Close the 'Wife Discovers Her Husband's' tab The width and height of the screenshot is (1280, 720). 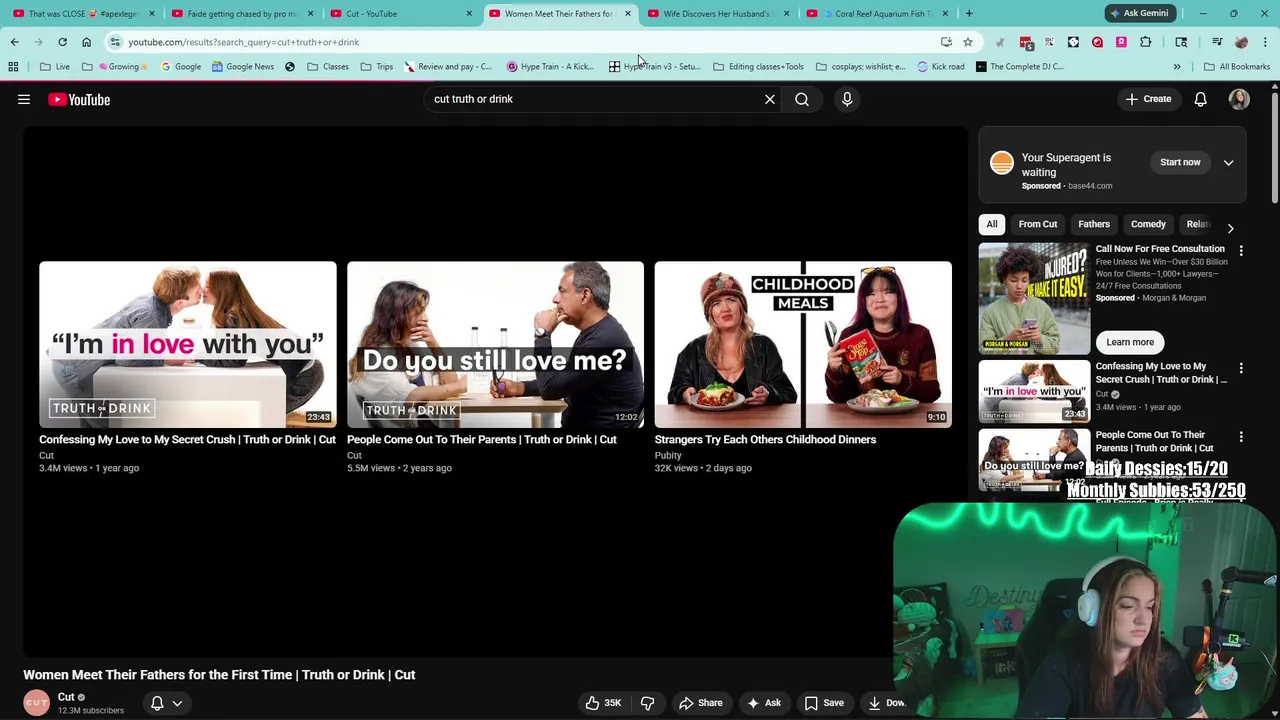pos(786,13)
